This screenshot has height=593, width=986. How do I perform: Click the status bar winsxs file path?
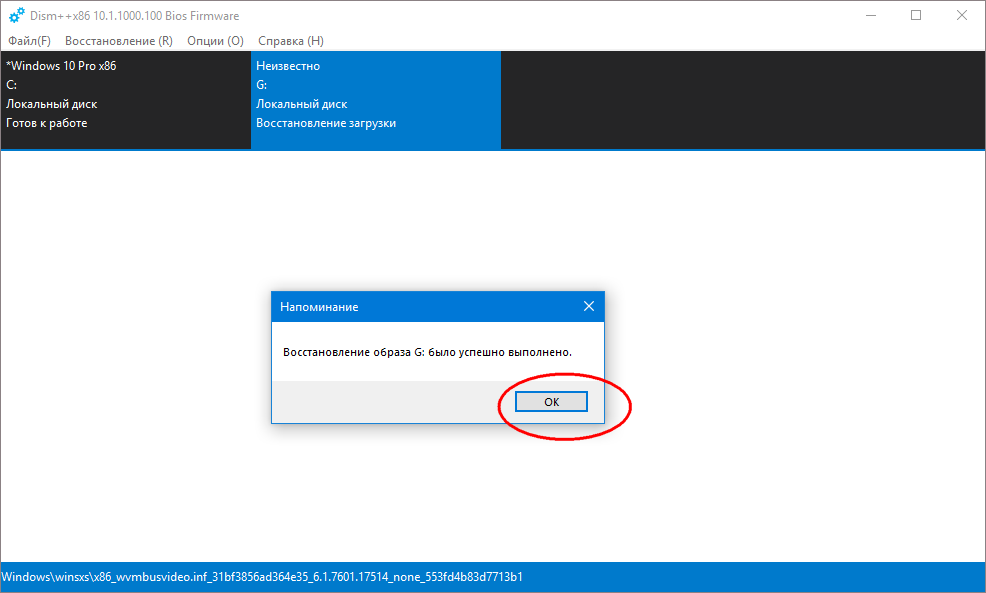262,577
